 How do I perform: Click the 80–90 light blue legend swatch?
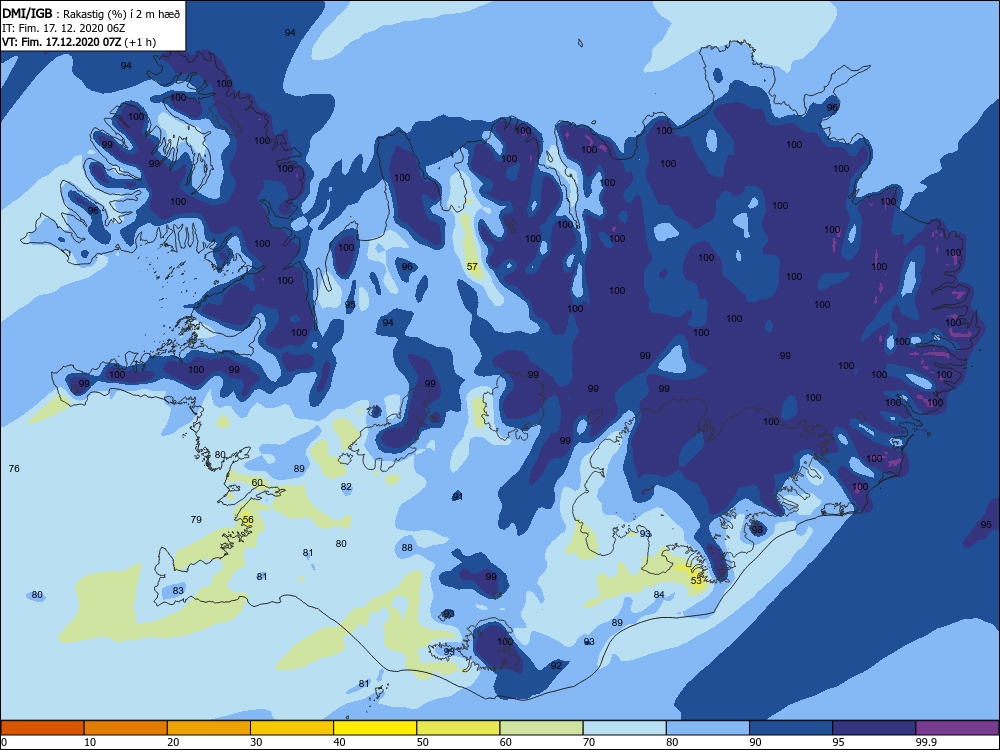pyautogui.click(x=708, y=728)
